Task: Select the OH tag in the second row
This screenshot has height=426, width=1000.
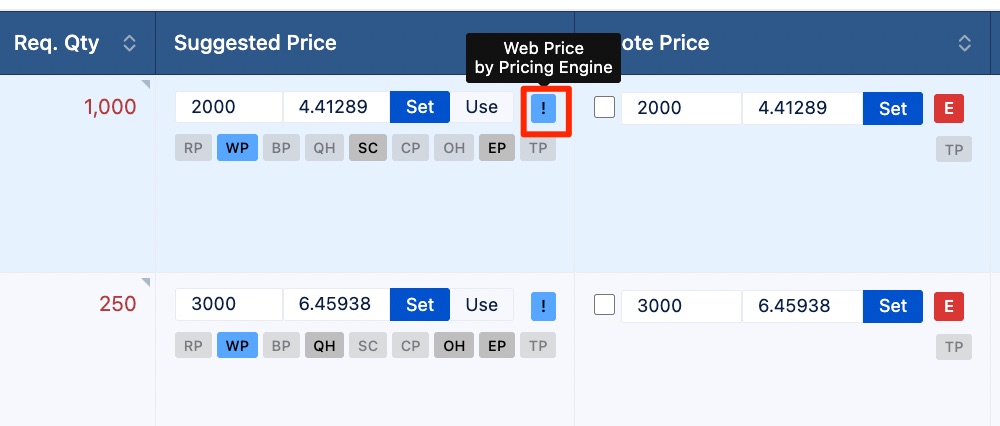Action: point(454,346)
